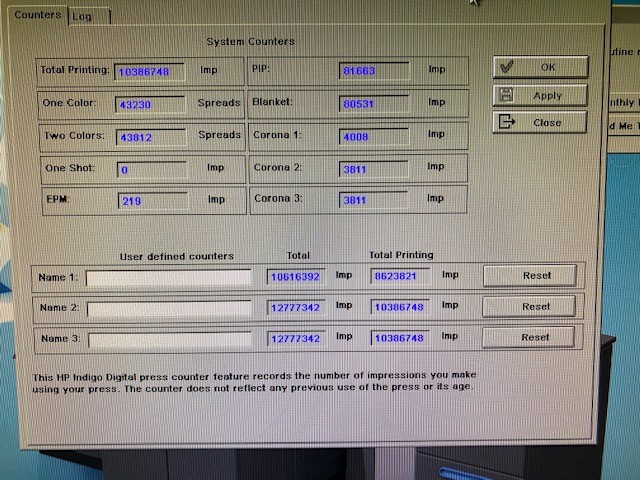Click the Apply floppy disk icon
Image resolution: width=640 pixels, height=480 pixels.
coord(506,95)
